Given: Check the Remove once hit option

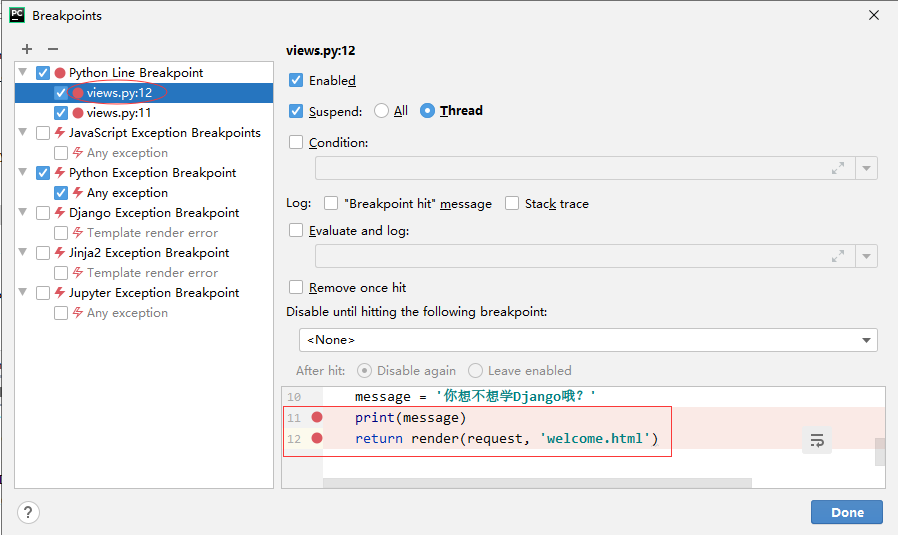Looking at the screenshot, I should click(296, 287).
